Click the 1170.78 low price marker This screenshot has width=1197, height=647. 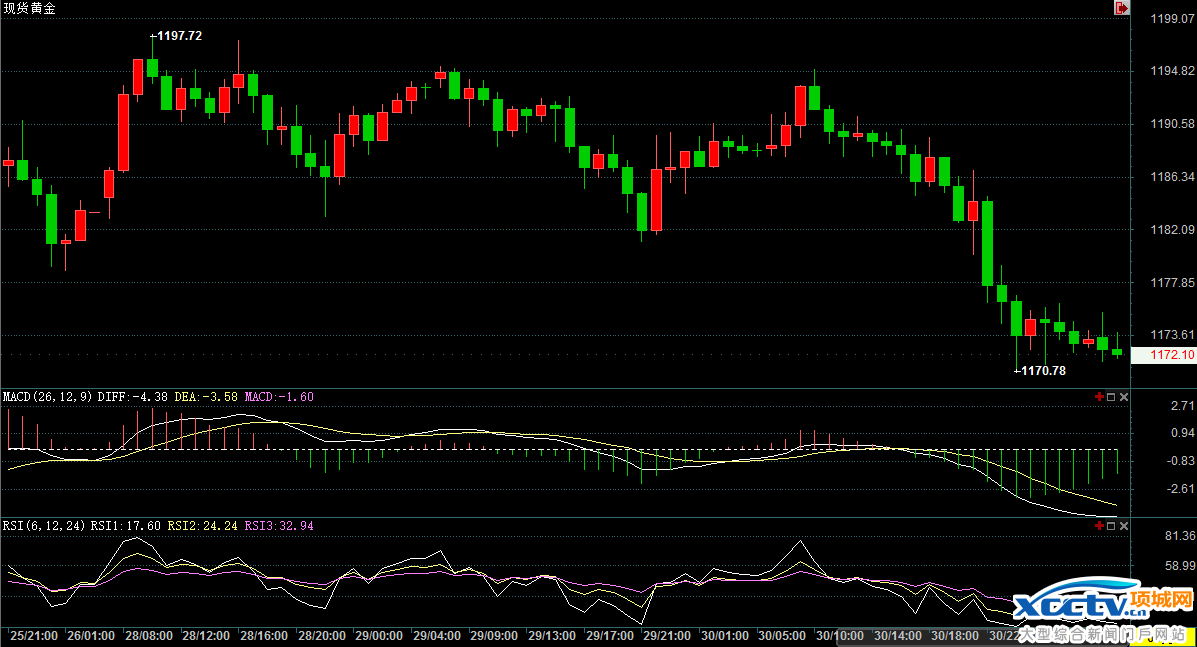point(1042,371)
